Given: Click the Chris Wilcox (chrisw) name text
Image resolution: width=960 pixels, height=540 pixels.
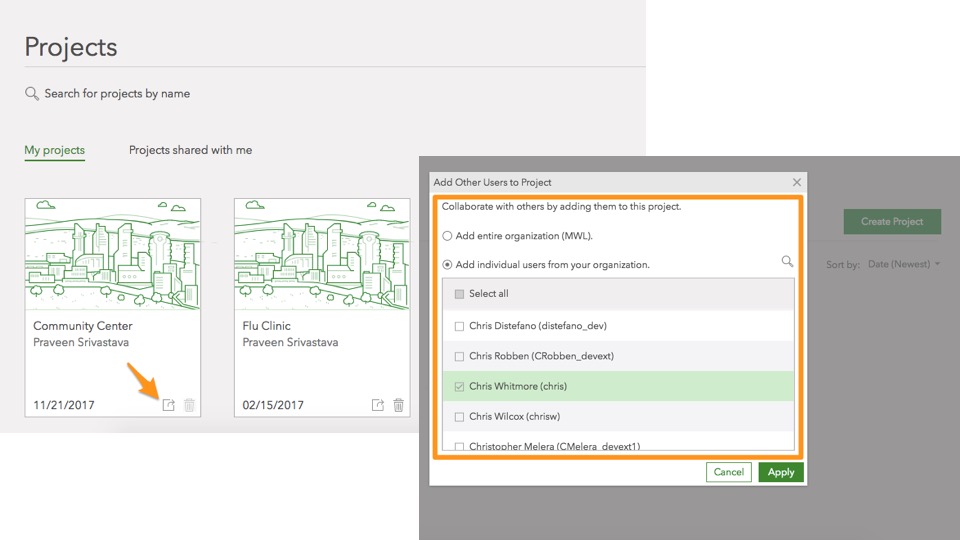Looking at the screenshot, I should [x=514, y=416].
